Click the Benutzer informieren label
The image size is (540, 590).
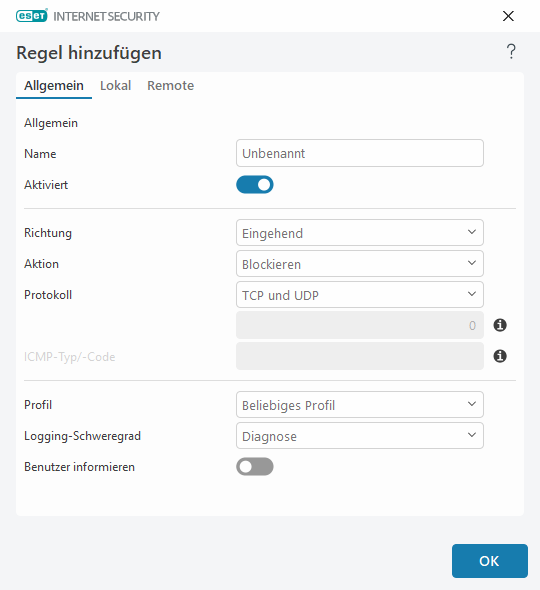[79, 467]
